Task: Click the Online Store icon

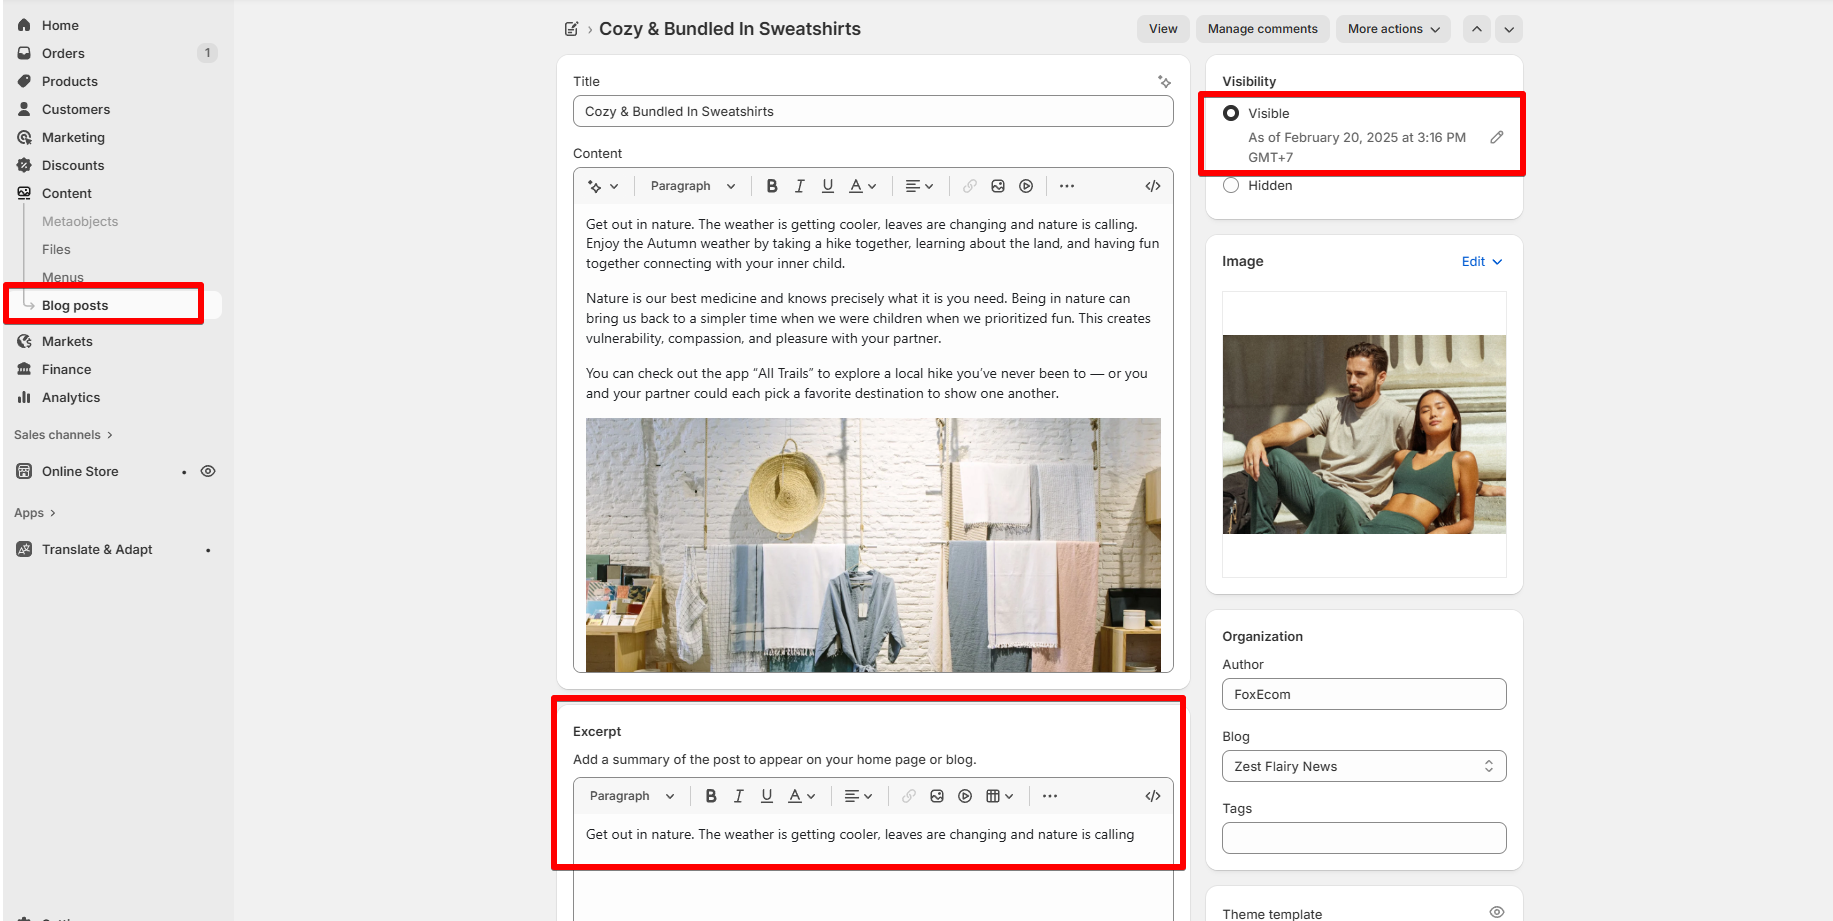Action: 24,471
